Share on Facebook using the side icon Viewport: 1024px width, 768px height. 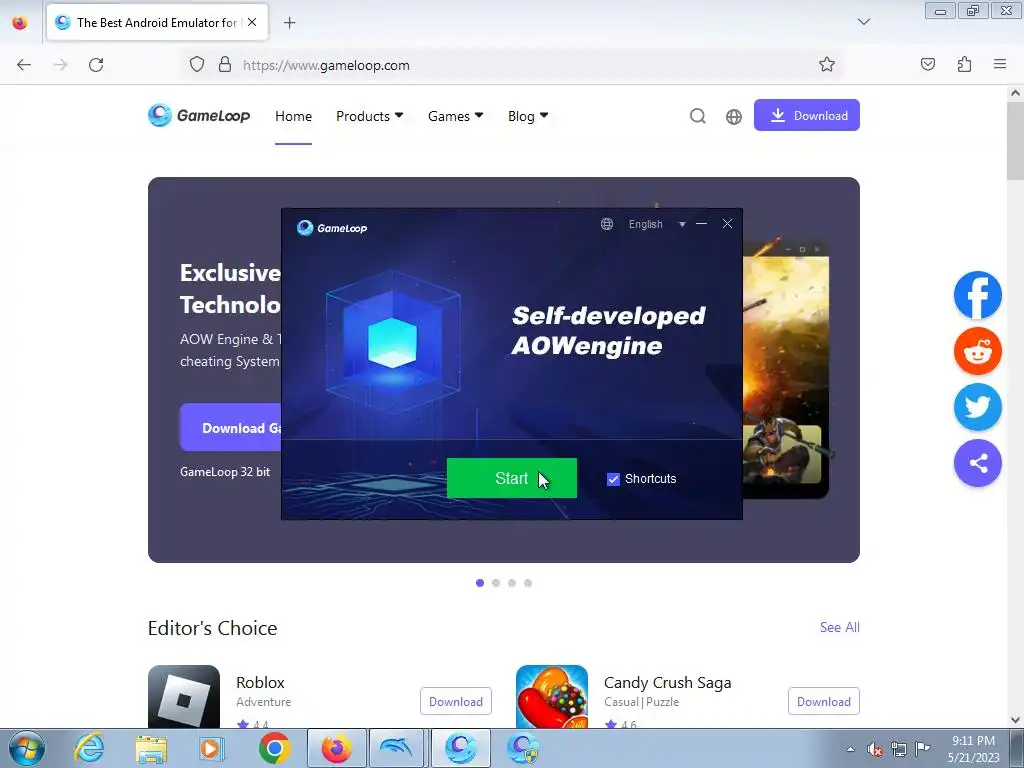point(978,295)
